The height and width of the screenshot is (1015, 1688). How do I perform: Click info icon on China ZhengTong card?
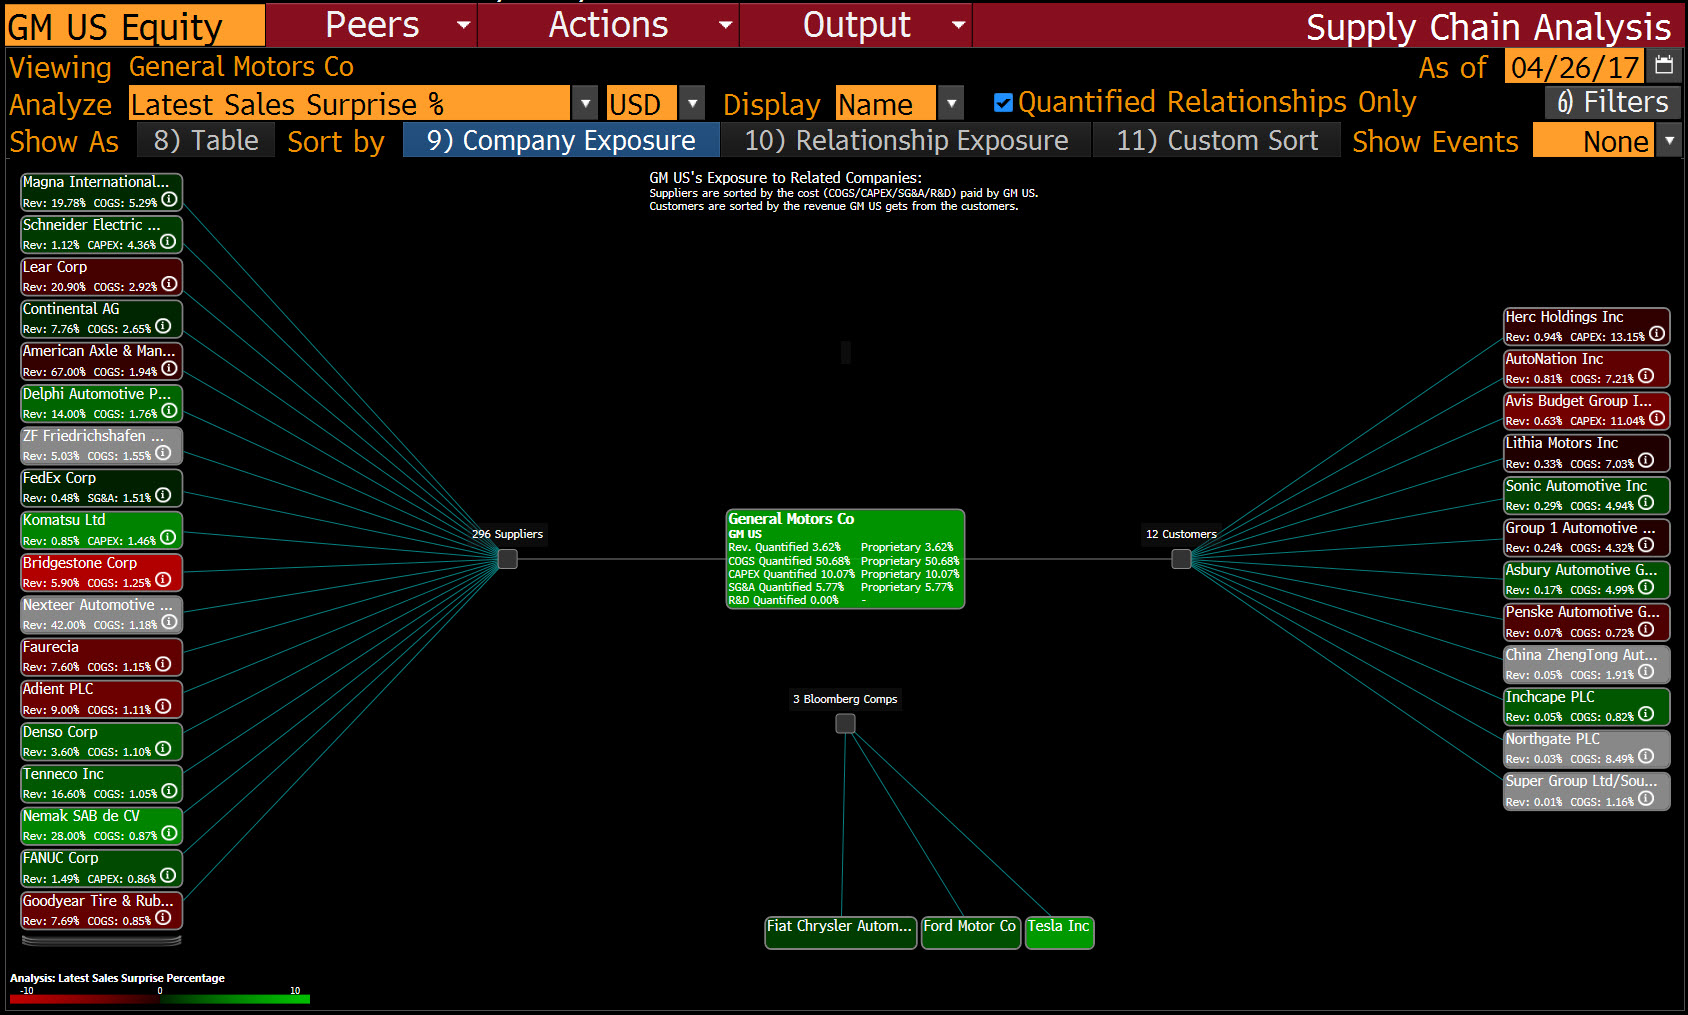tap(1646, 672)
